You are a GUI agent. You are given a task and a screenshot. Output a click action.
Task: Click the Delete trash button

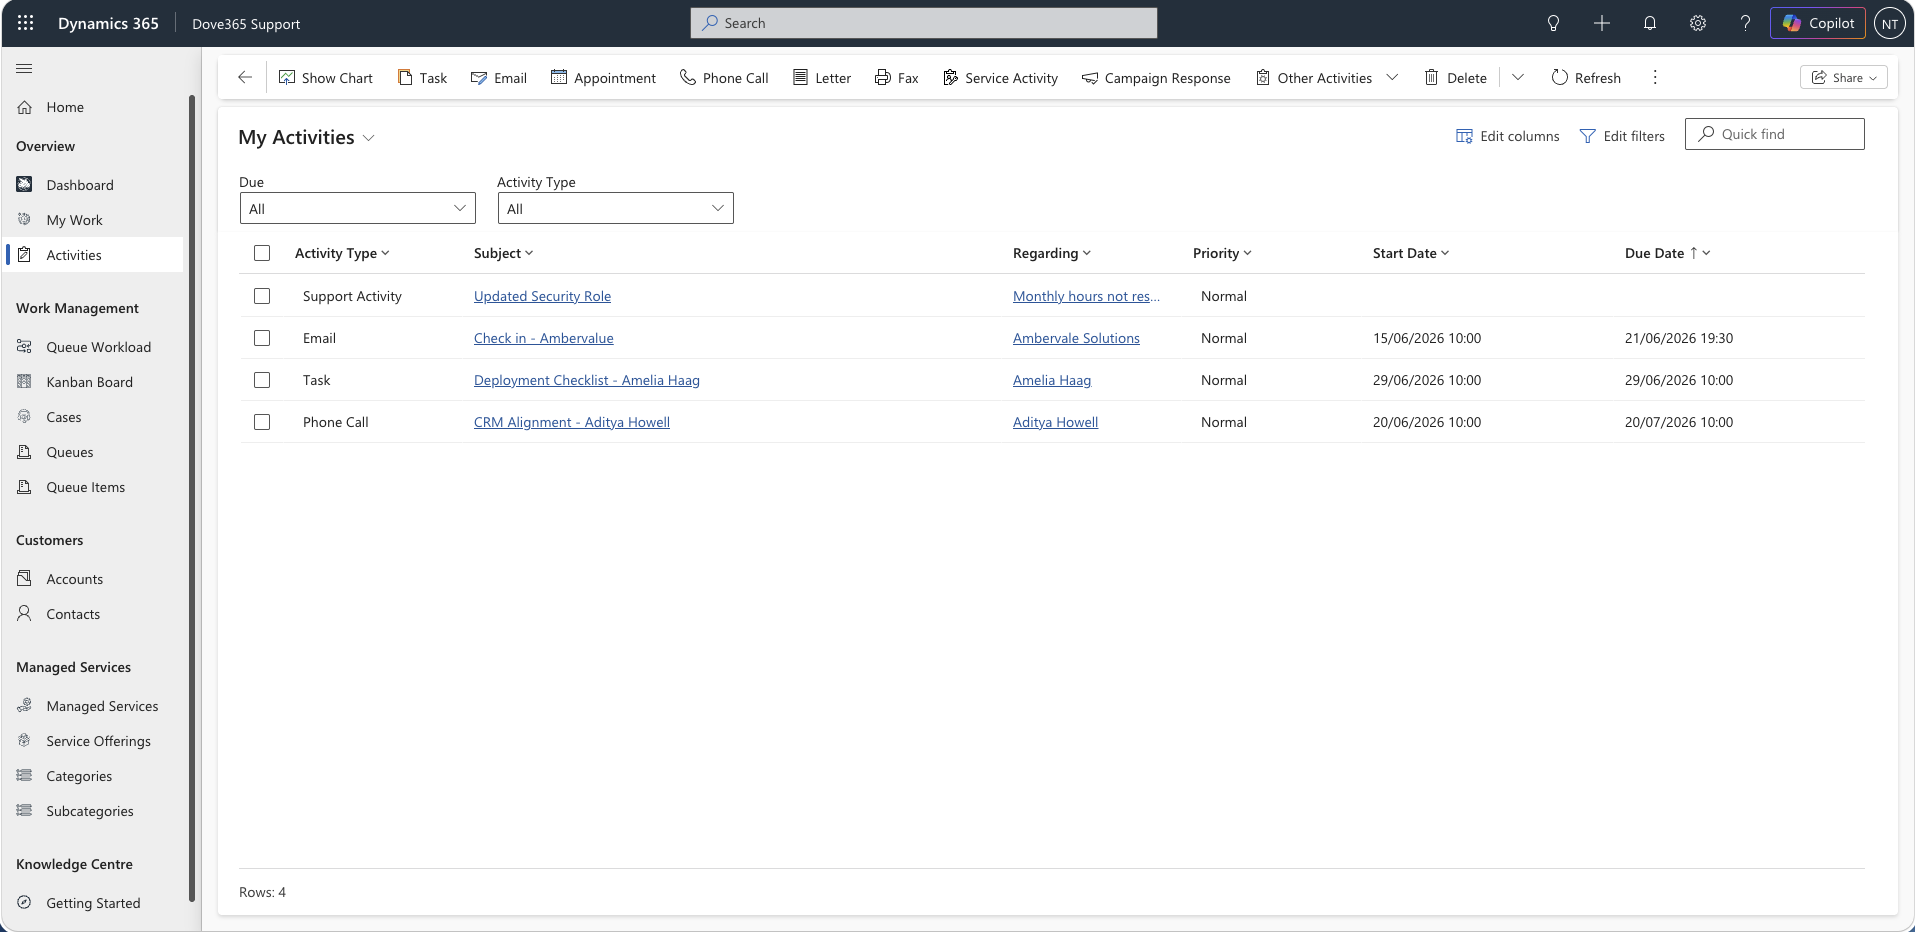click(x=1455, y=77)
